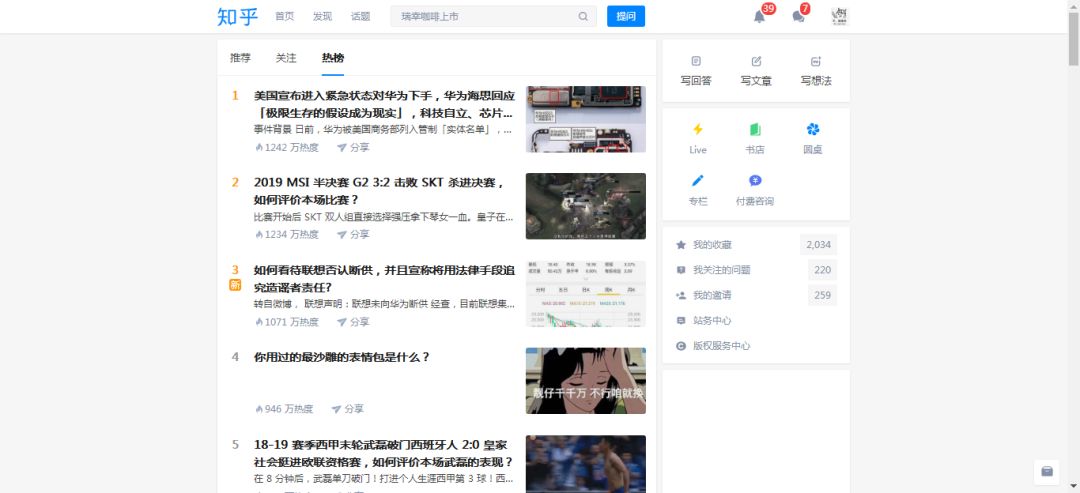This screenshot has width=1080, height=493.
Task: Click the icon beside 站务中心
Action: pyautogui.click(x=681, y=320)
